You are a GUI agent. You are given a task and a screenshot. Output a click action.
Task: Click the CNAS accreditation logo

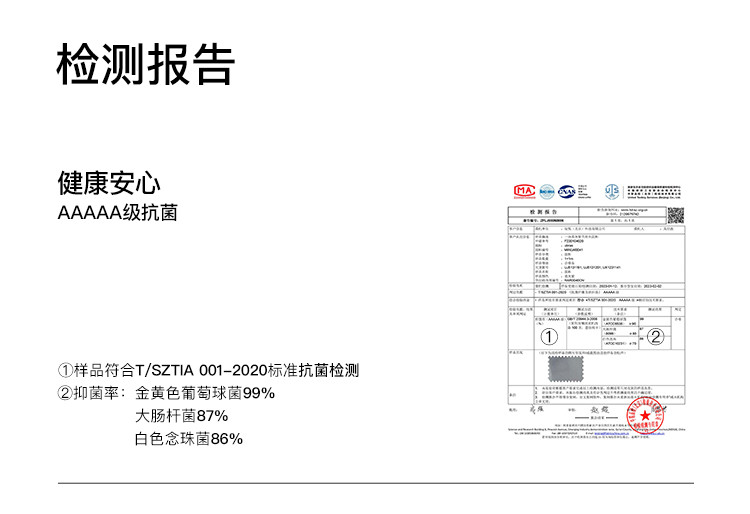(567, 191)
